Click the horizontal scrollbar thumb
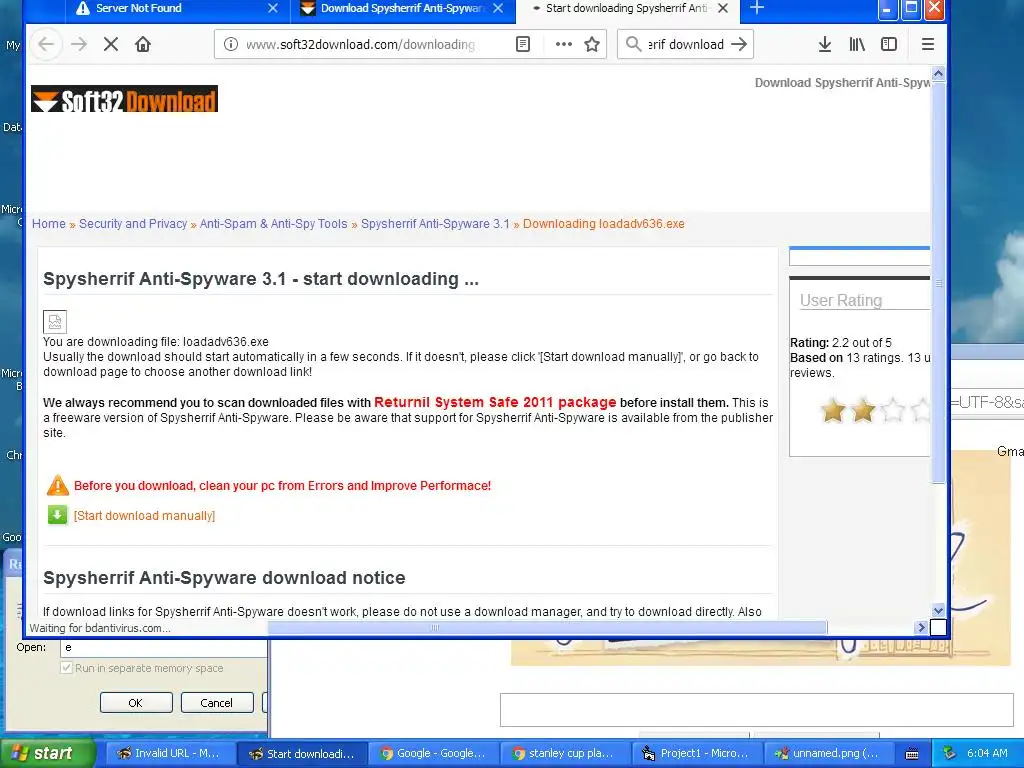The height and width of the screenshot is (768, 1024). [547, 628]
